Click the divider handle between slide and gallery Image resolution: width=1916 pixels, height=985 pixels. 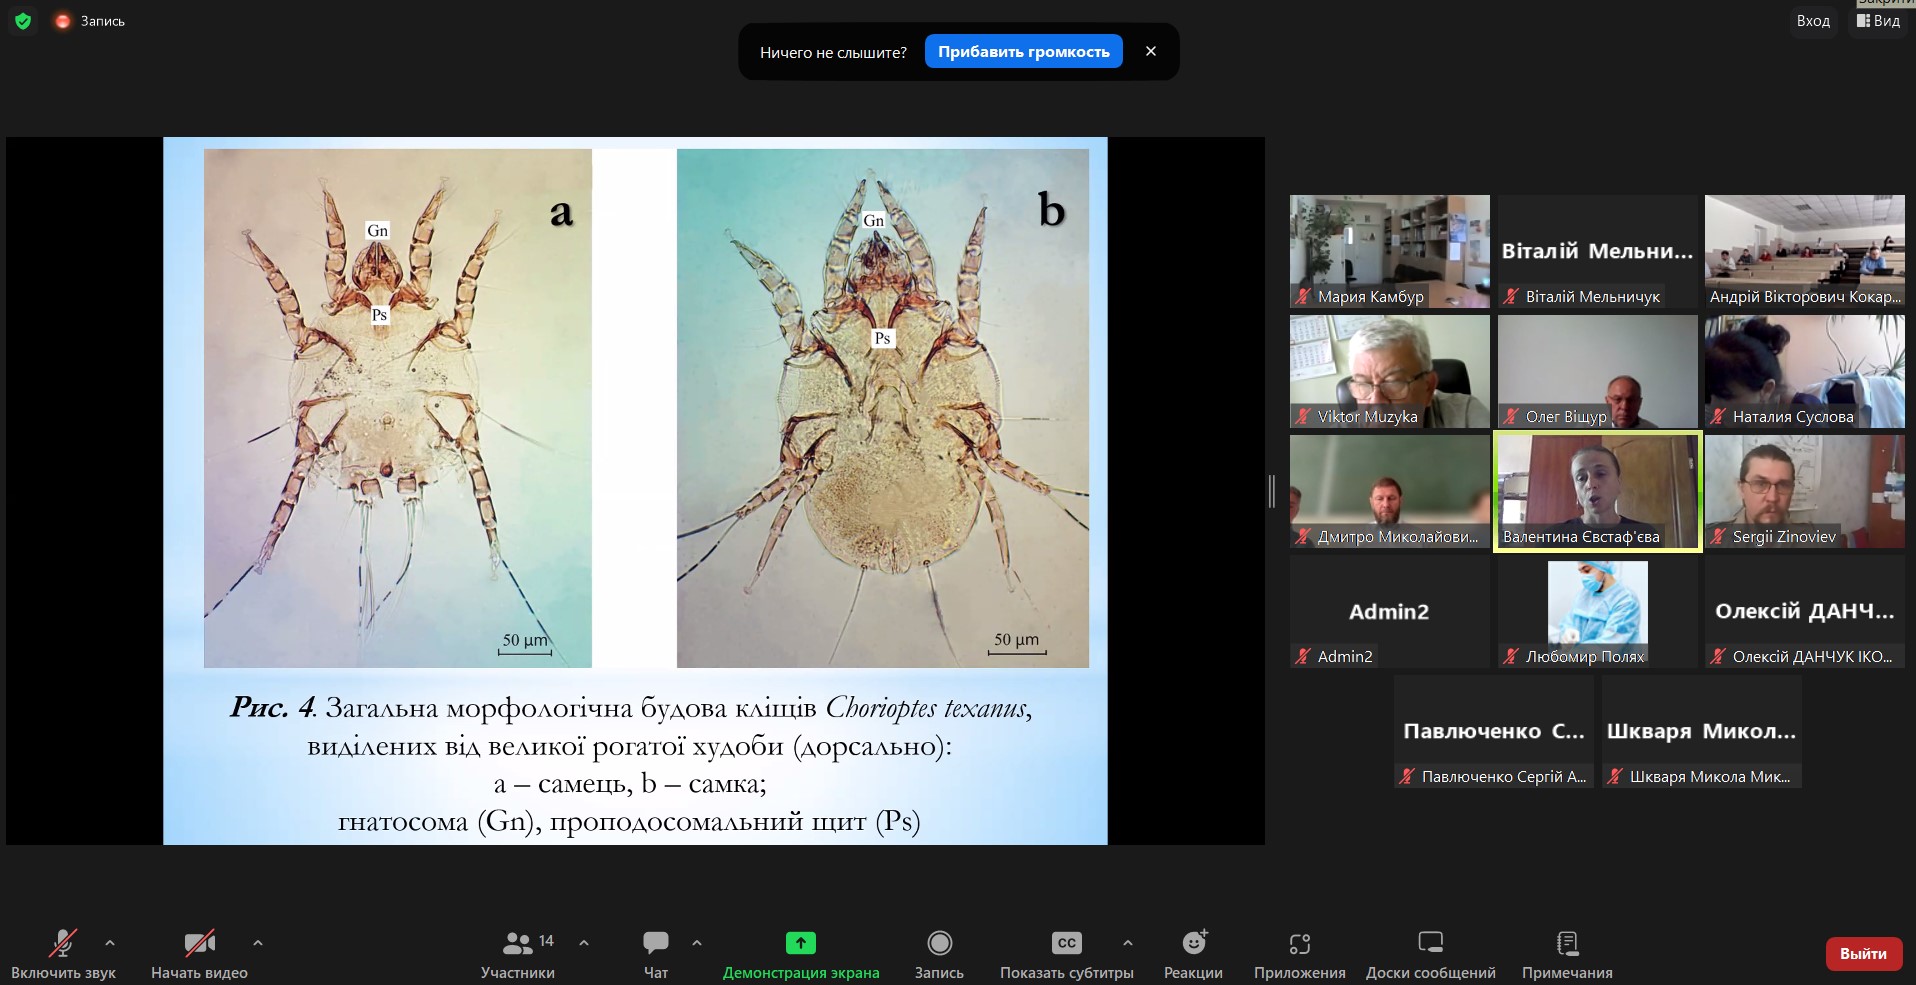coord(1272,491)
